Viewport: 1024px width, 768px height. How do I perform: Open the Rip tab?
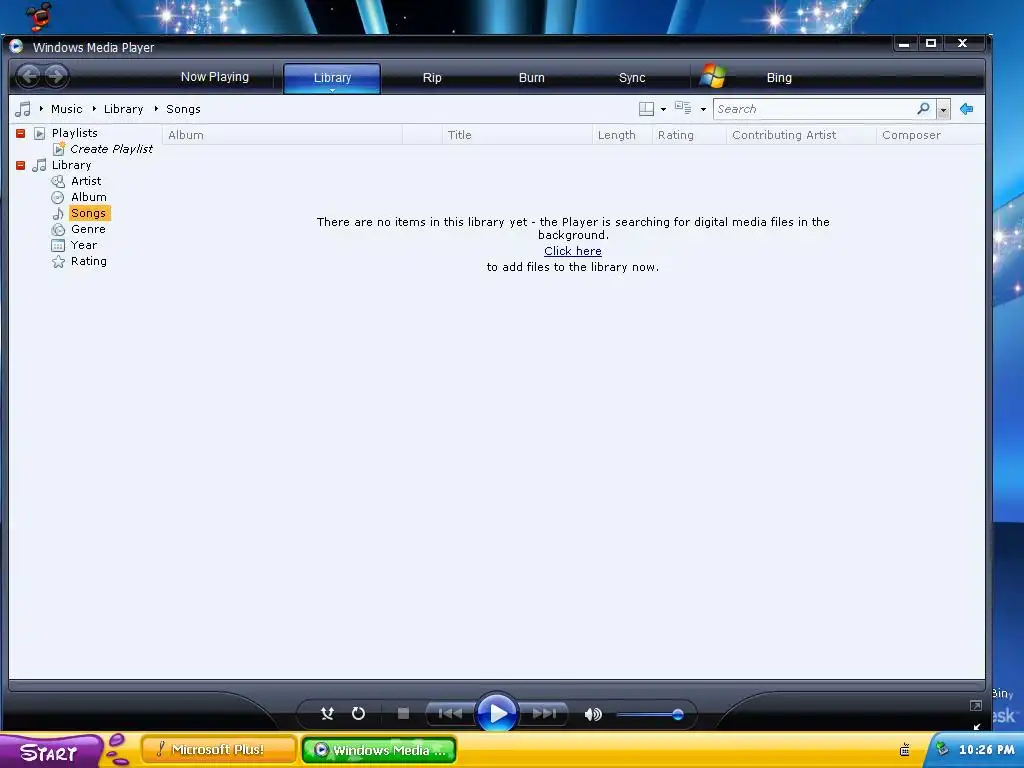pos(432,78)
